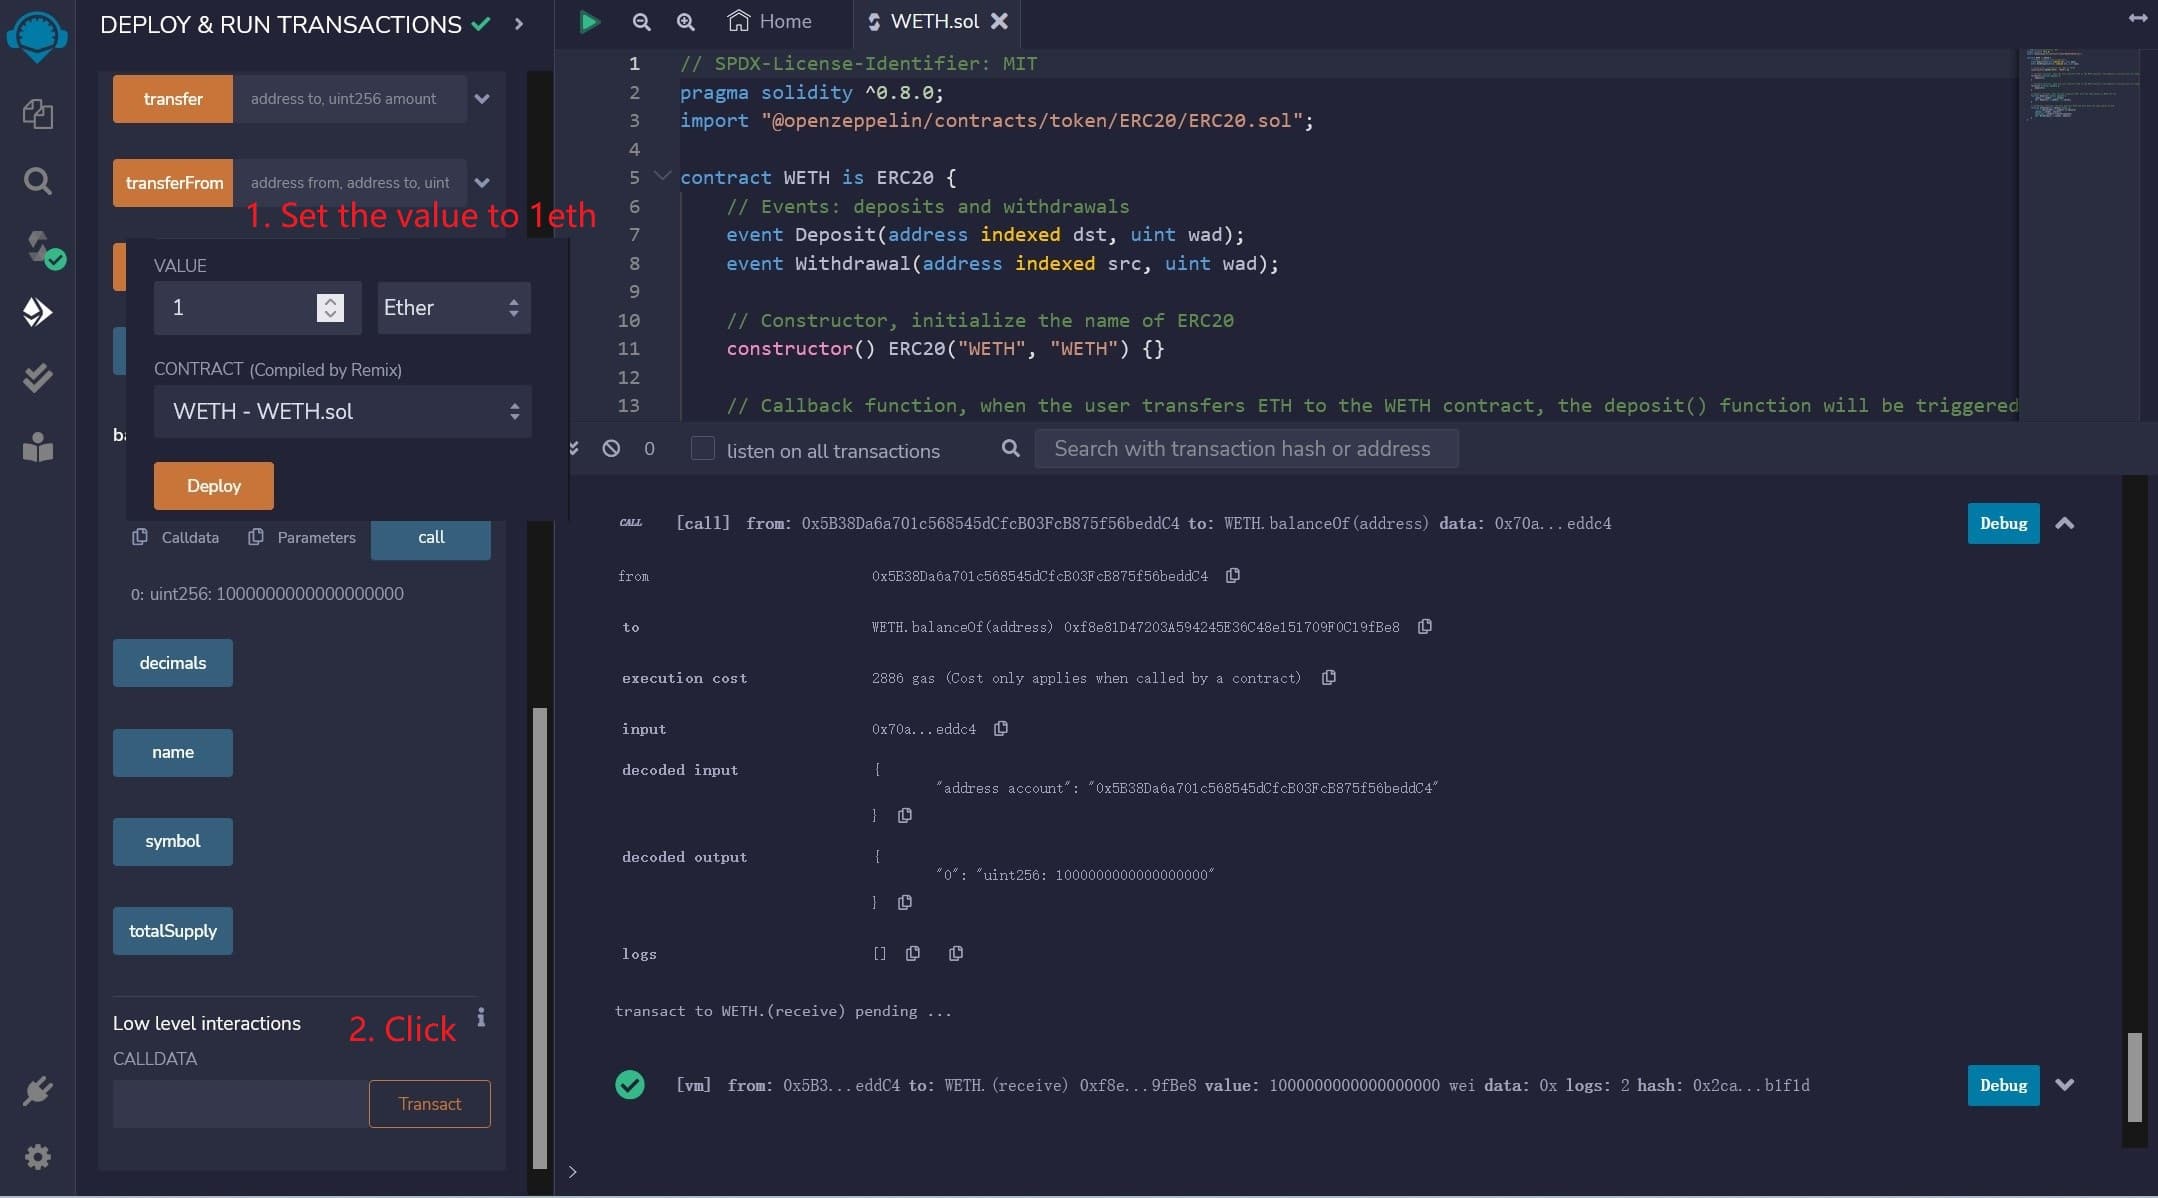Screen dimensions: 2158x1198
Task: Fold the contract WETH code block
Action: point(662,176)
